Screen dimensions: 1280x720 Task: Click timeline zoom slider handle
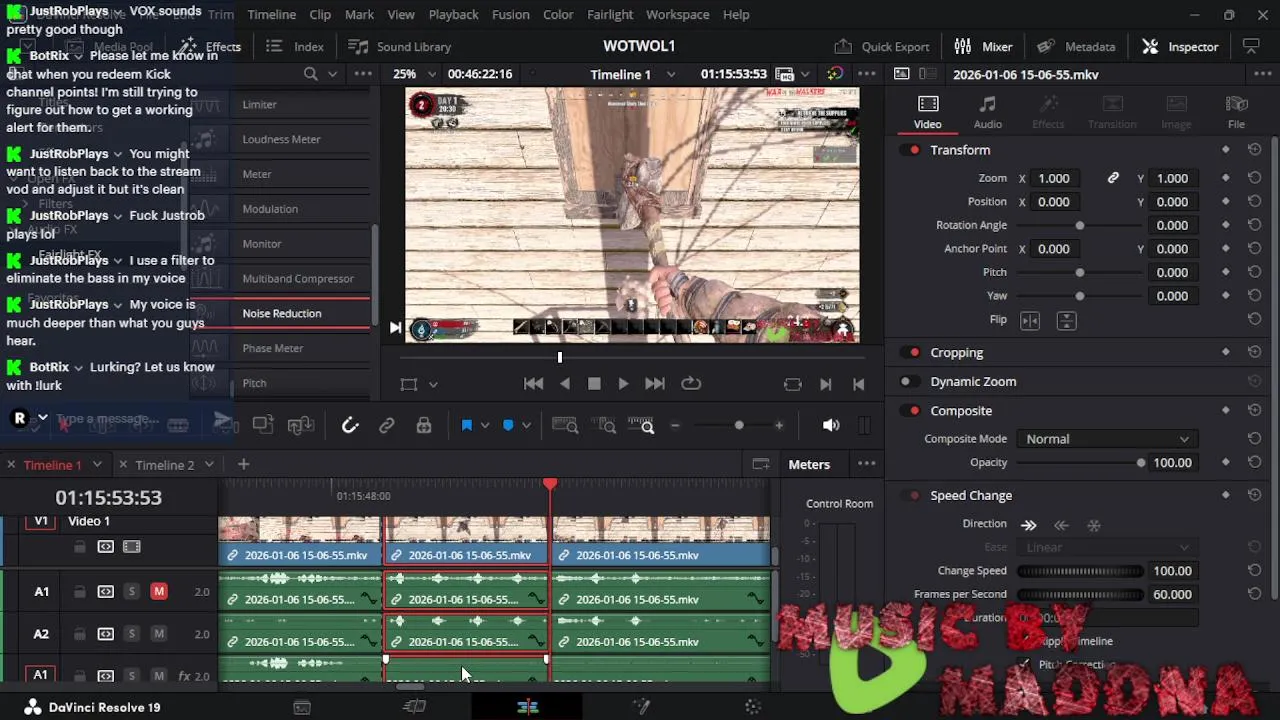pyautogui.click(x=739, y=426)
